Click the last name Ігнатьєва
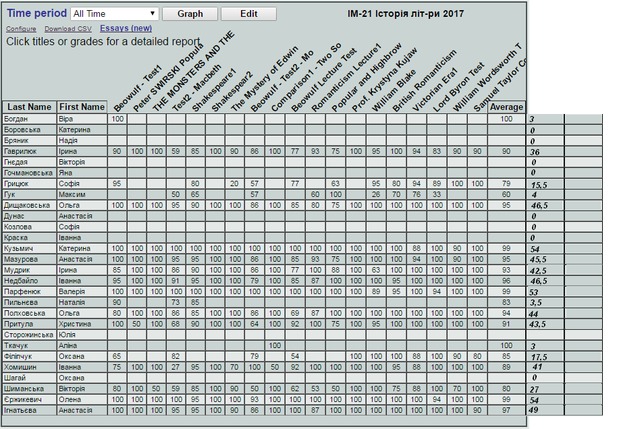617x429 pixels. (20, 411)
